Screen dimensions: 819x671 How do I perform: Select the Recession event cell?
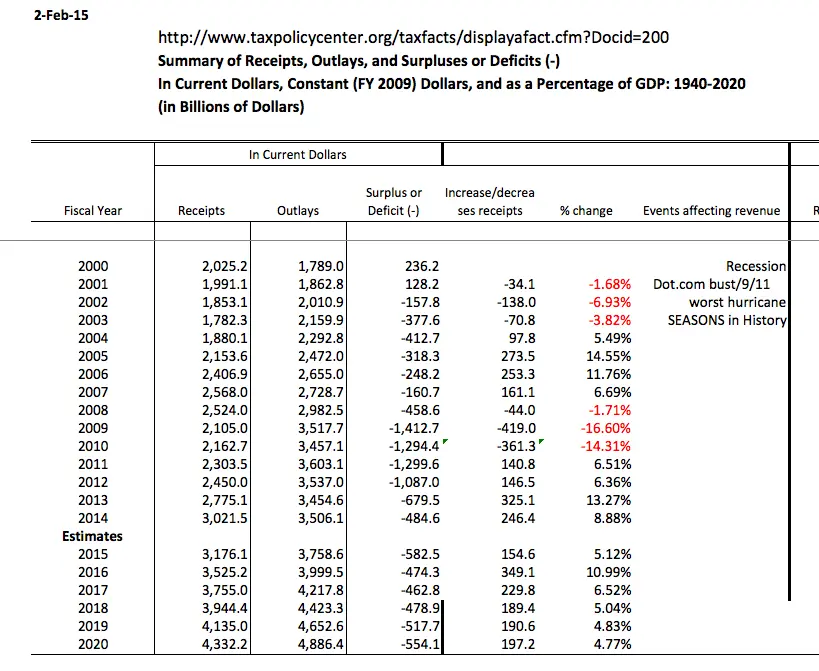pos(756,266)
